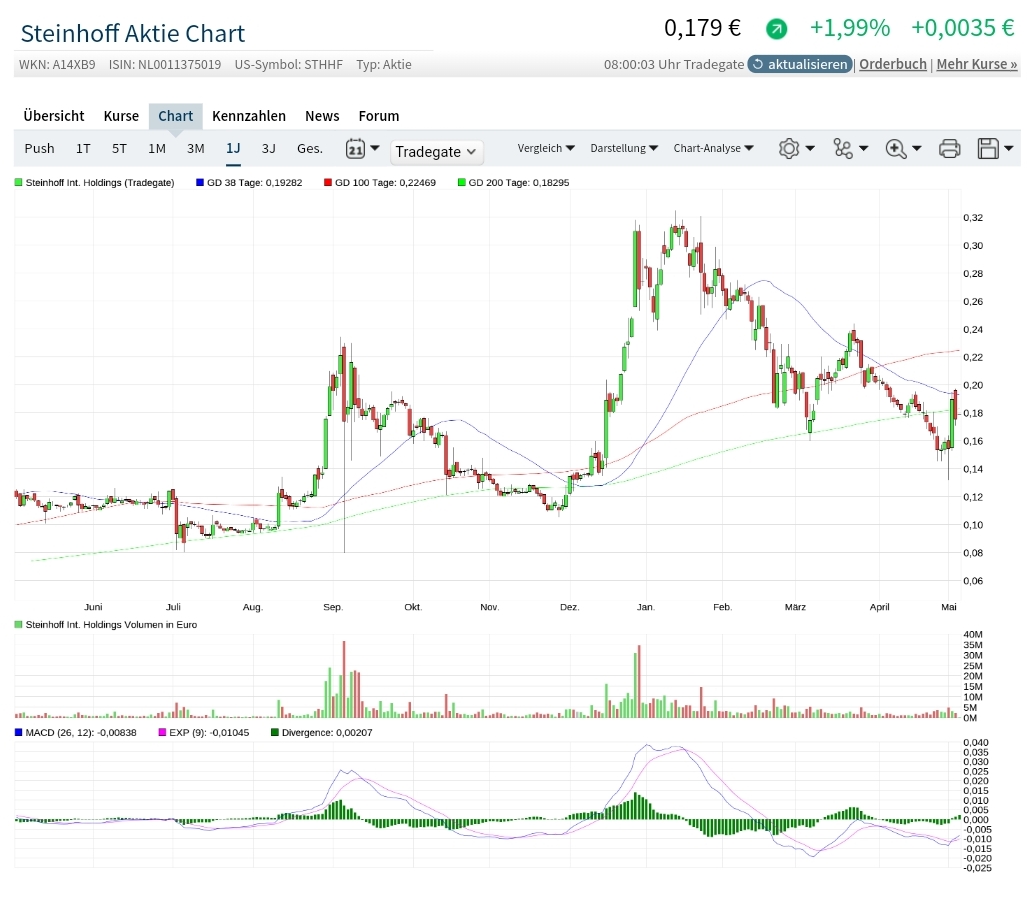1032x899 pixels.
Task: Open the Vergleich dropdown menu
Action: pos(546,148)
